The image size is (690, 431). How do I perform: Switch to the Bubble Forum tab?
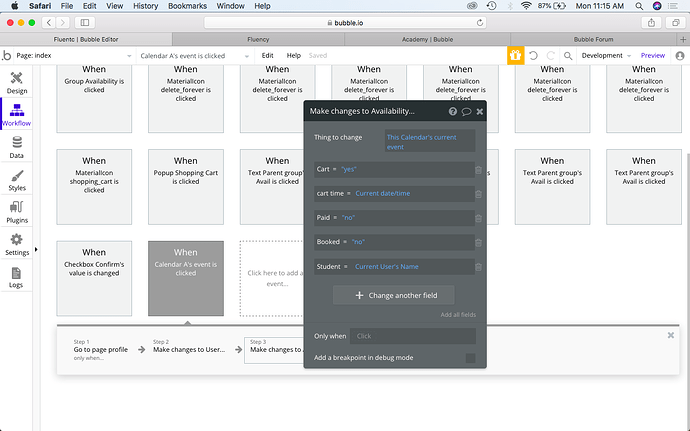593,39
